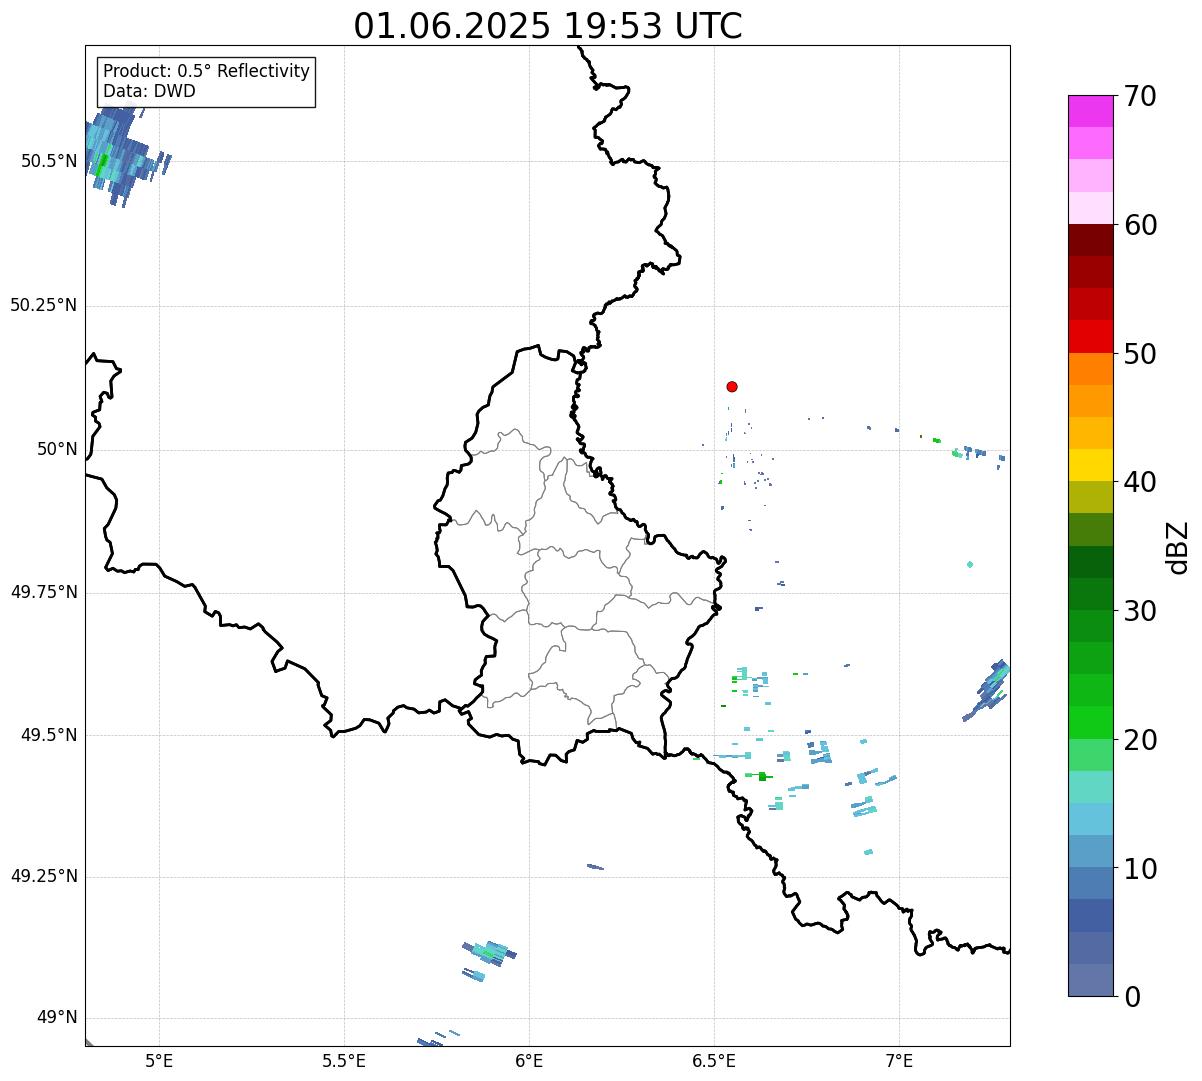Pick the dark maroon colorbar swatch below 60
The height and width of the screenshot is (1081, 1202).
[1091, 240]
